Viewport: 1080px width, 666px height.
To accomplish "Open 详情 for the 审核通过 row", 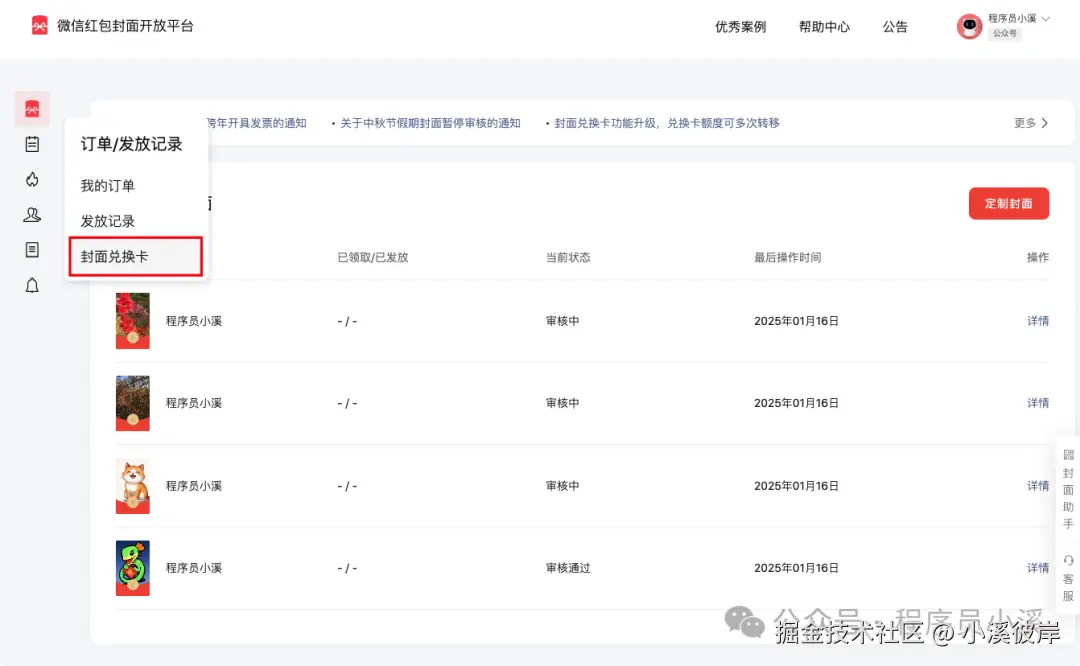I will point(1037,567).
